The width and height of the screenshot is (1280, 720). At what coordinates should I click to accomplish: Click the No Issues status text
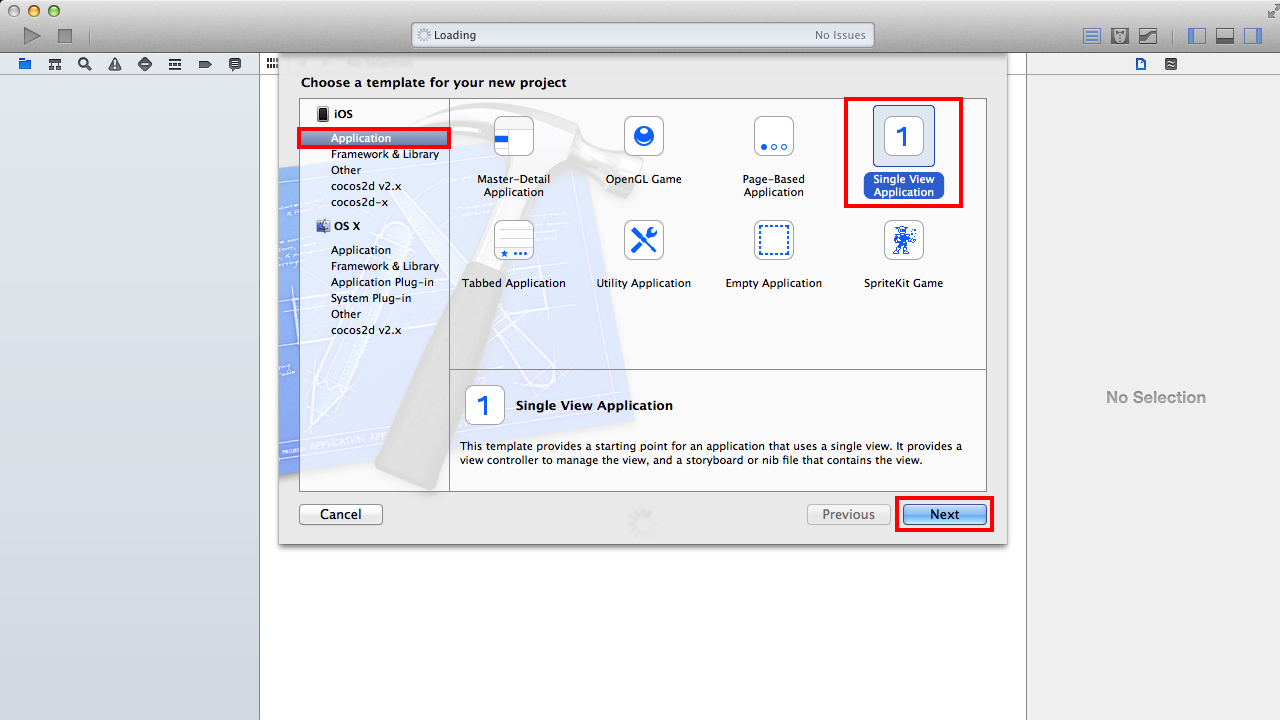(840, 35)
